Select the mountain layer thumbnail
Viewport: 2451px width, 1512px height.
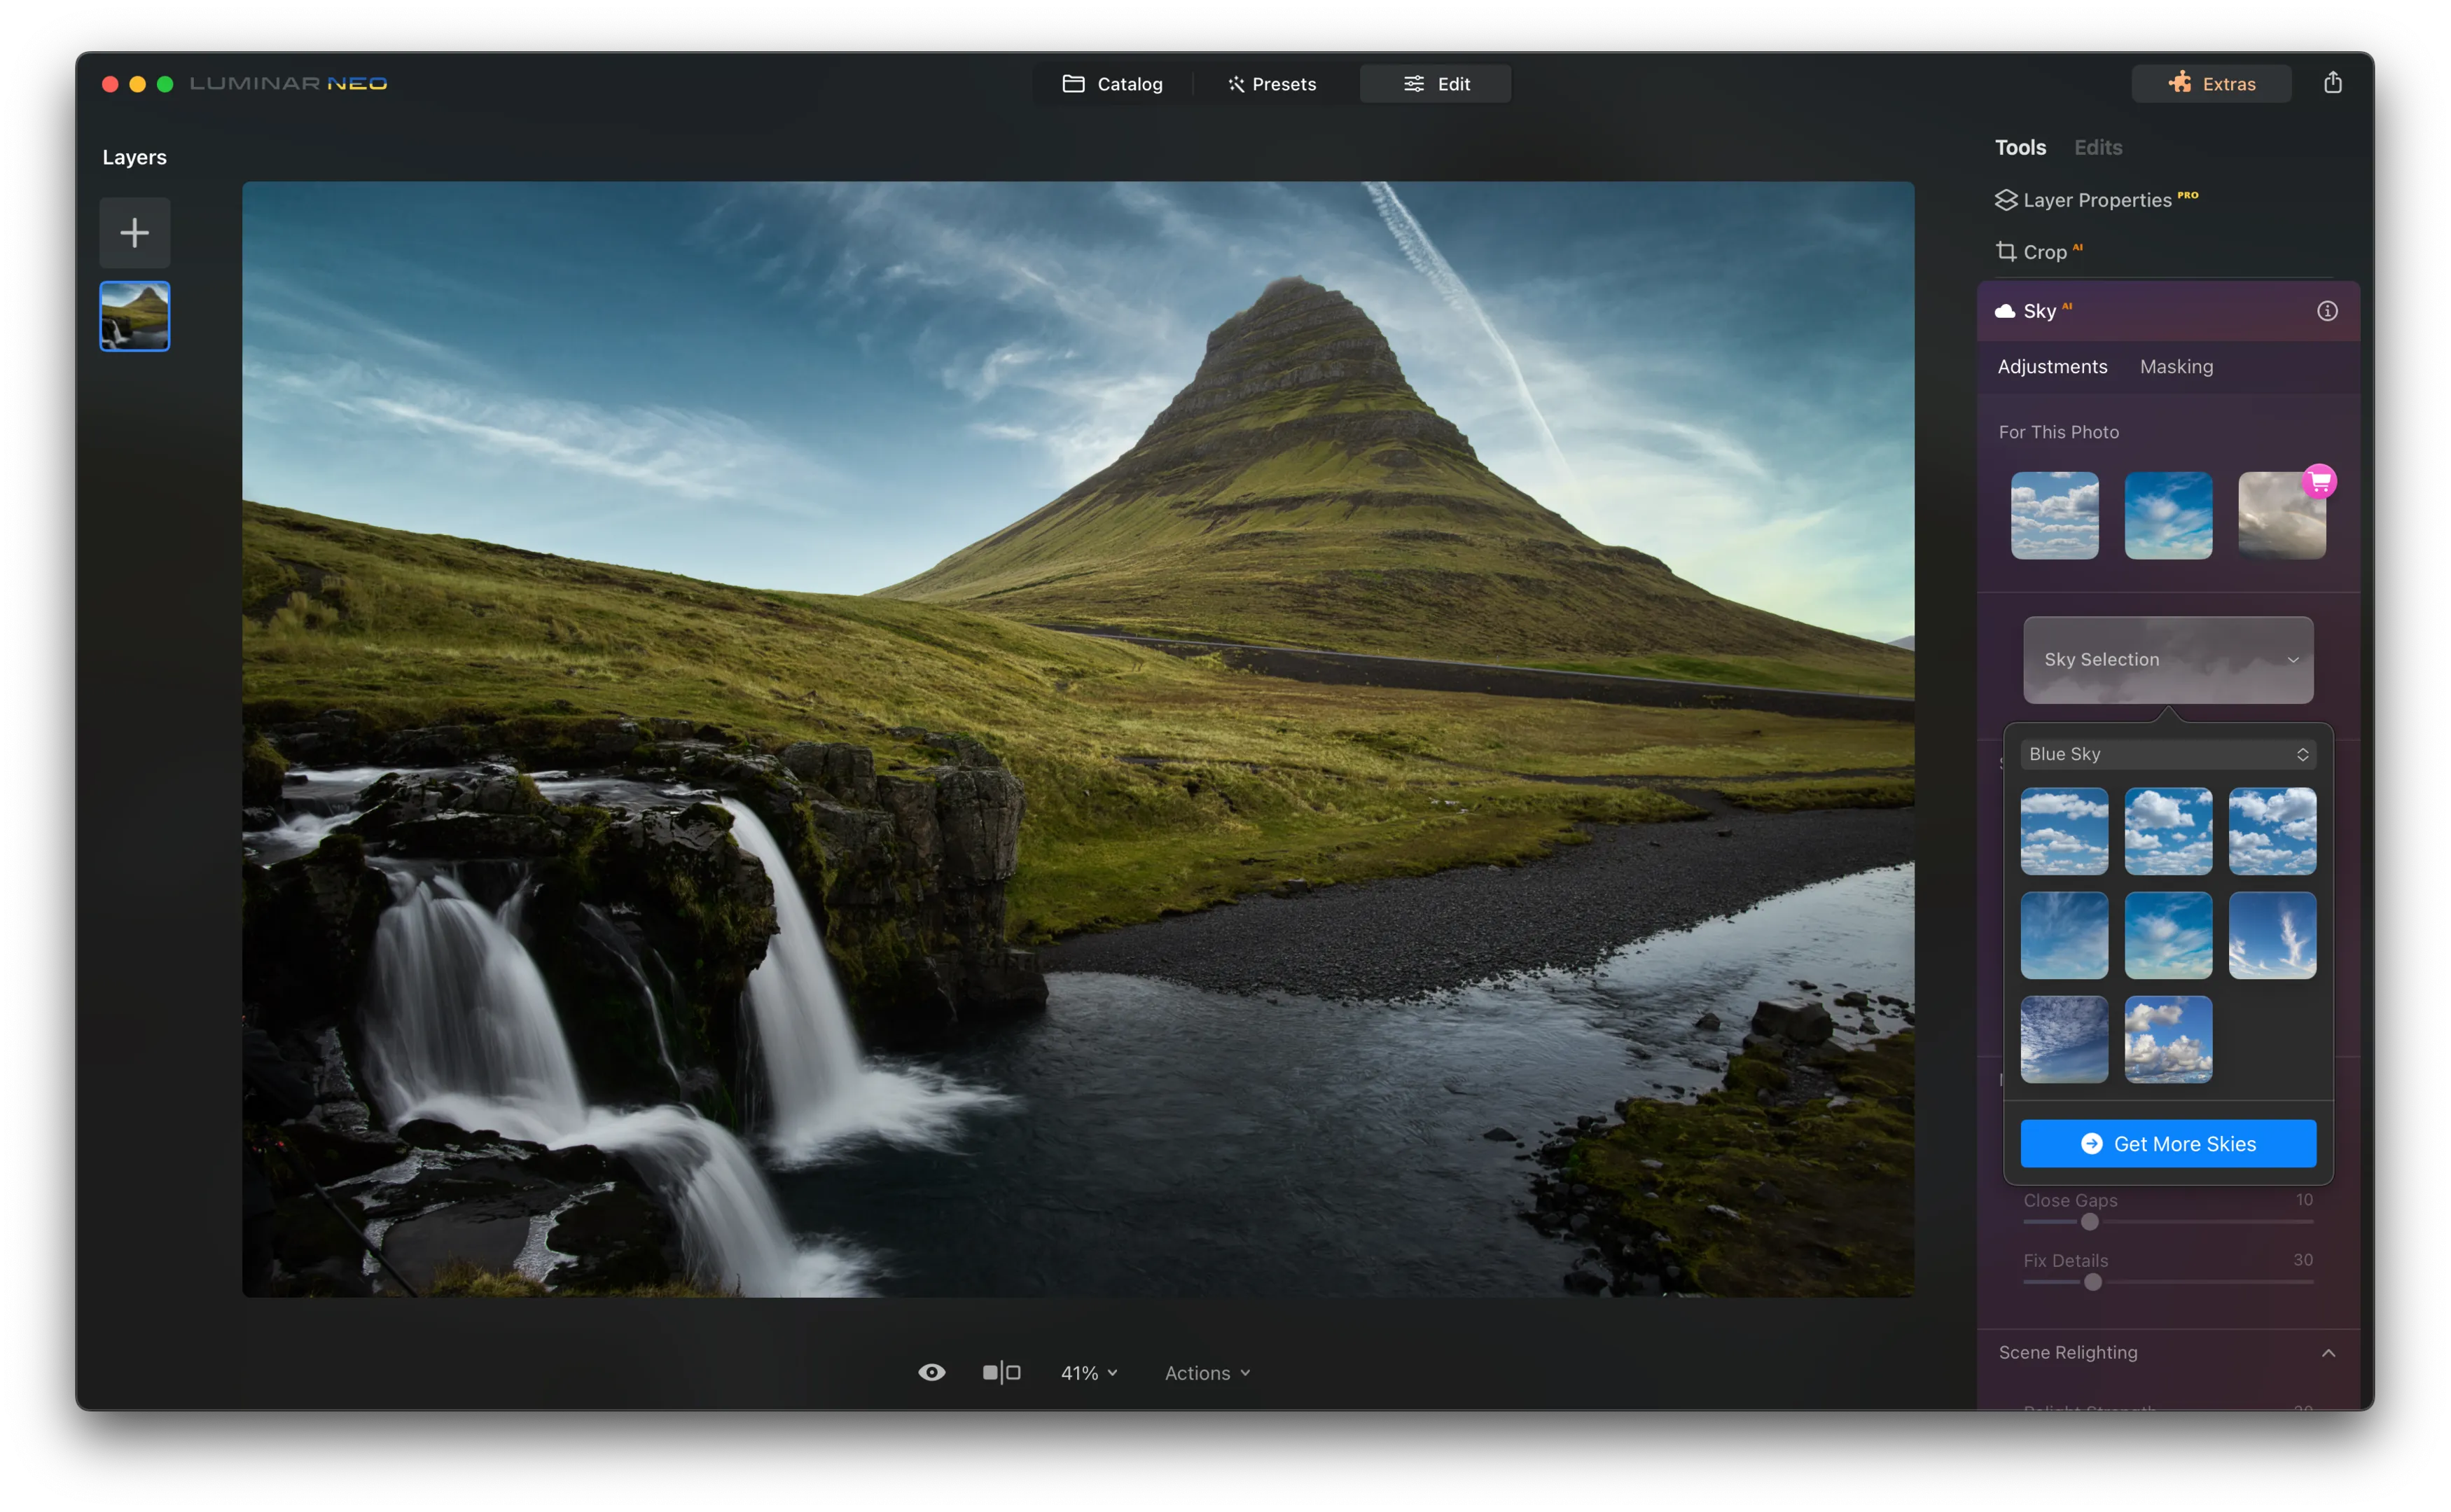[134, 316]
